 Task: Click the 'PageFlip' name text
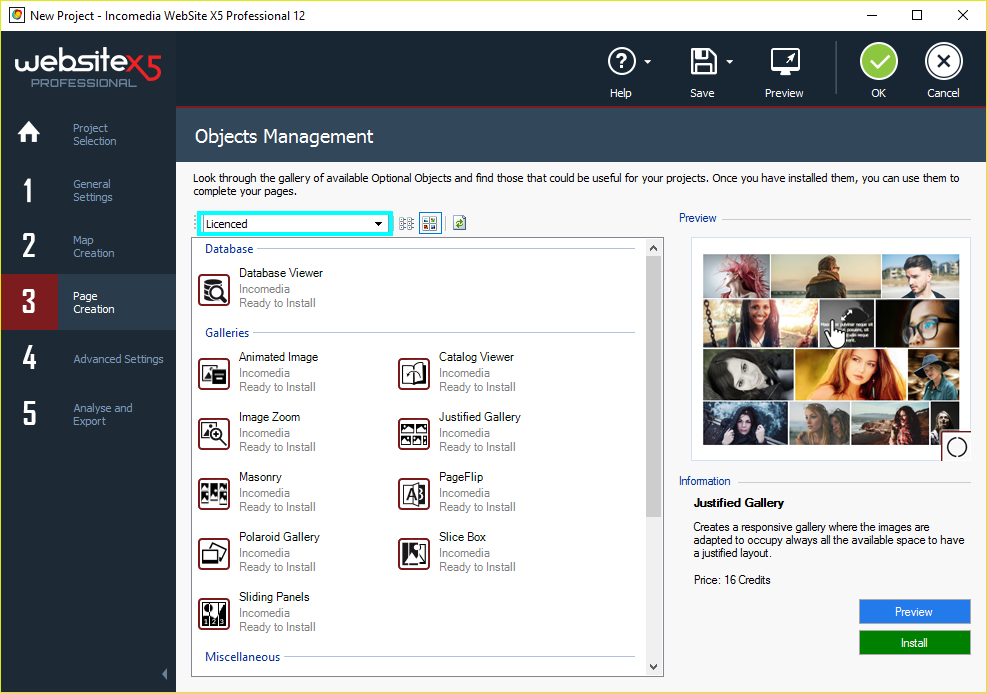(461, 476)
